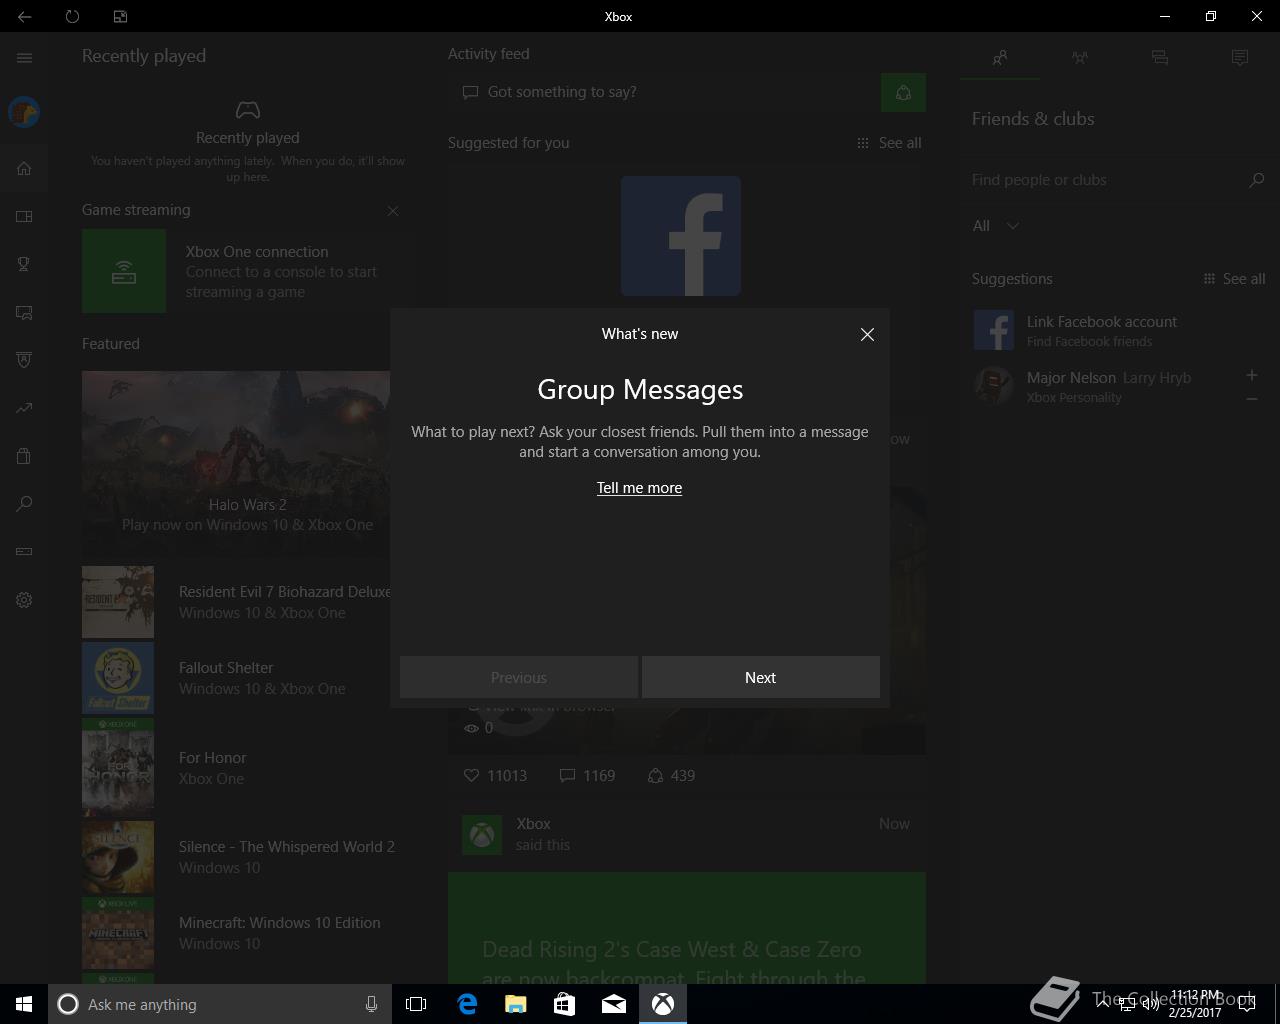Open Search icon in sidebar
This screenshot has height=1024, width=1280.
(x=24, y=504)
